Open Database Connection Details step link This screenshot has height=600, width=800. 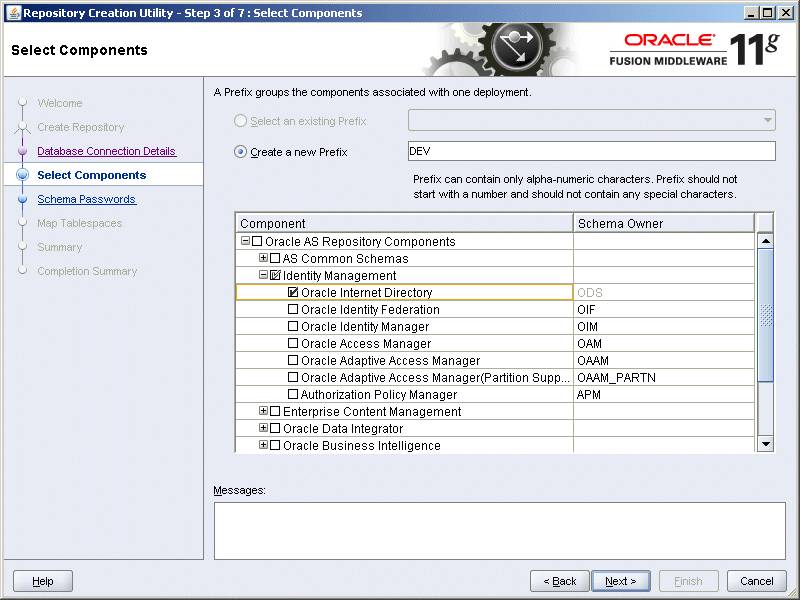[x=107, y=151]
